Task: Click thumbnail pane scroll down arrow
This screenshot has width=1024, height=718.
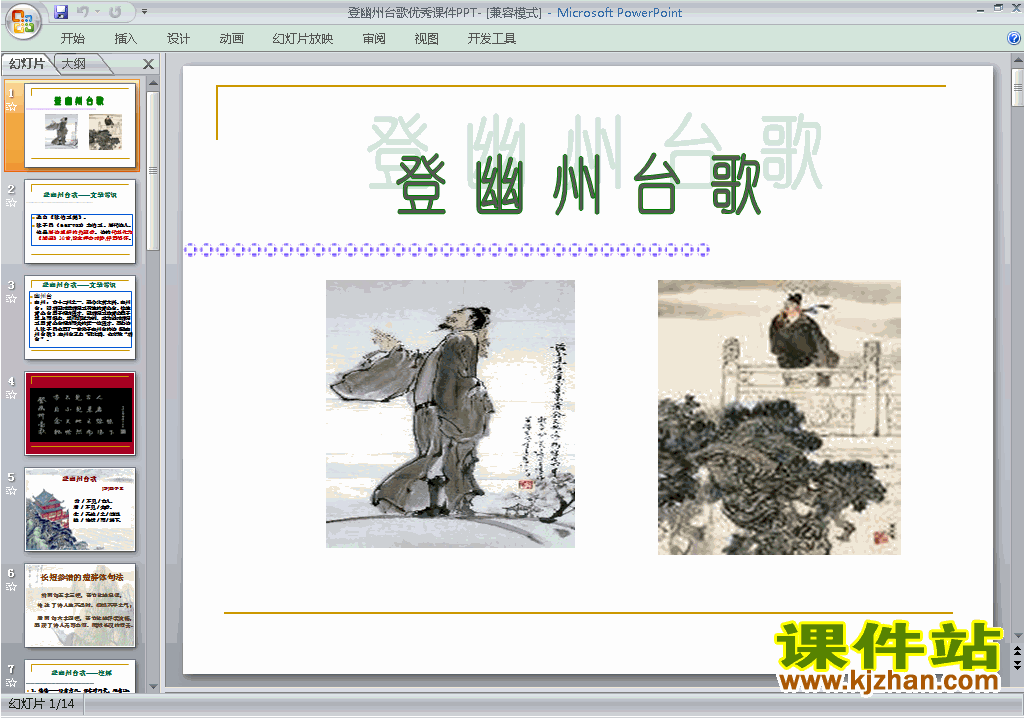Action: [x=153, y=687]
